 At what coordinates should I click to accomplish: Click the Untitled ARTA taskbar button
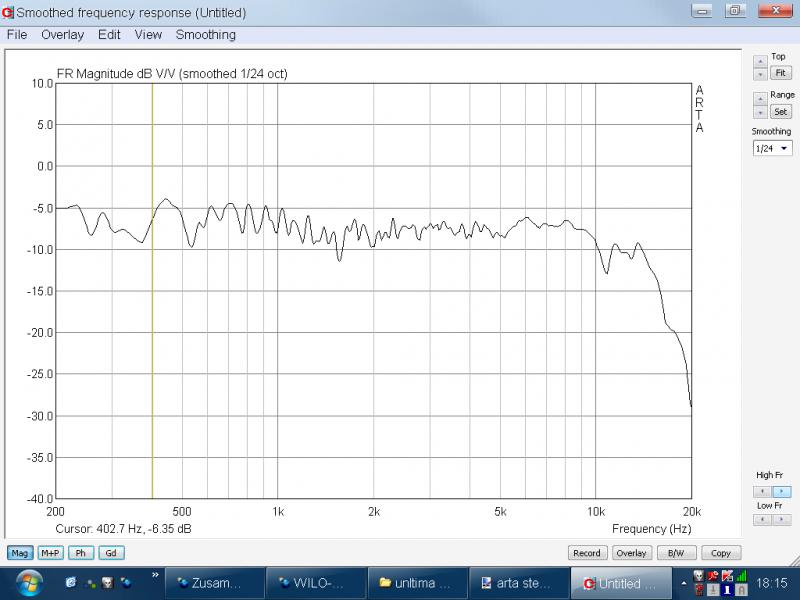[621, 583]
